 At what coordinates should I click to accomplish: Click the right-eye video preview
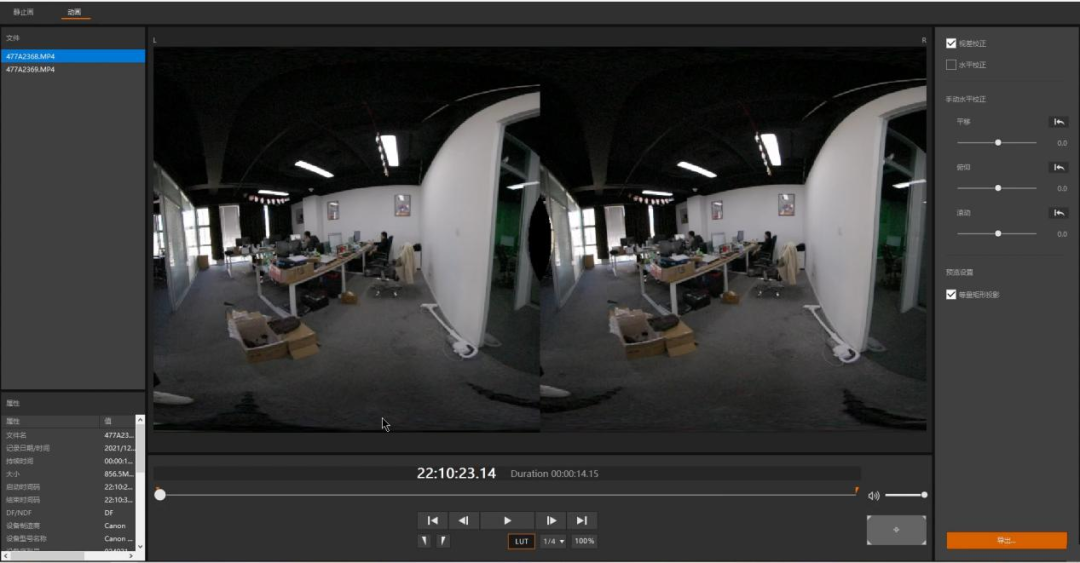tap(733, 238)
